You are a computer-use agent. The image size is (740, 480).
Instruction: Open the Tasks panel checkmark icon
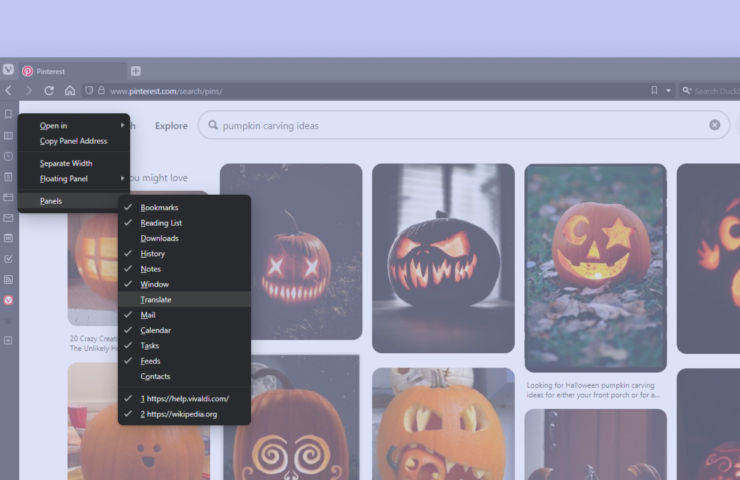[8, 259]
